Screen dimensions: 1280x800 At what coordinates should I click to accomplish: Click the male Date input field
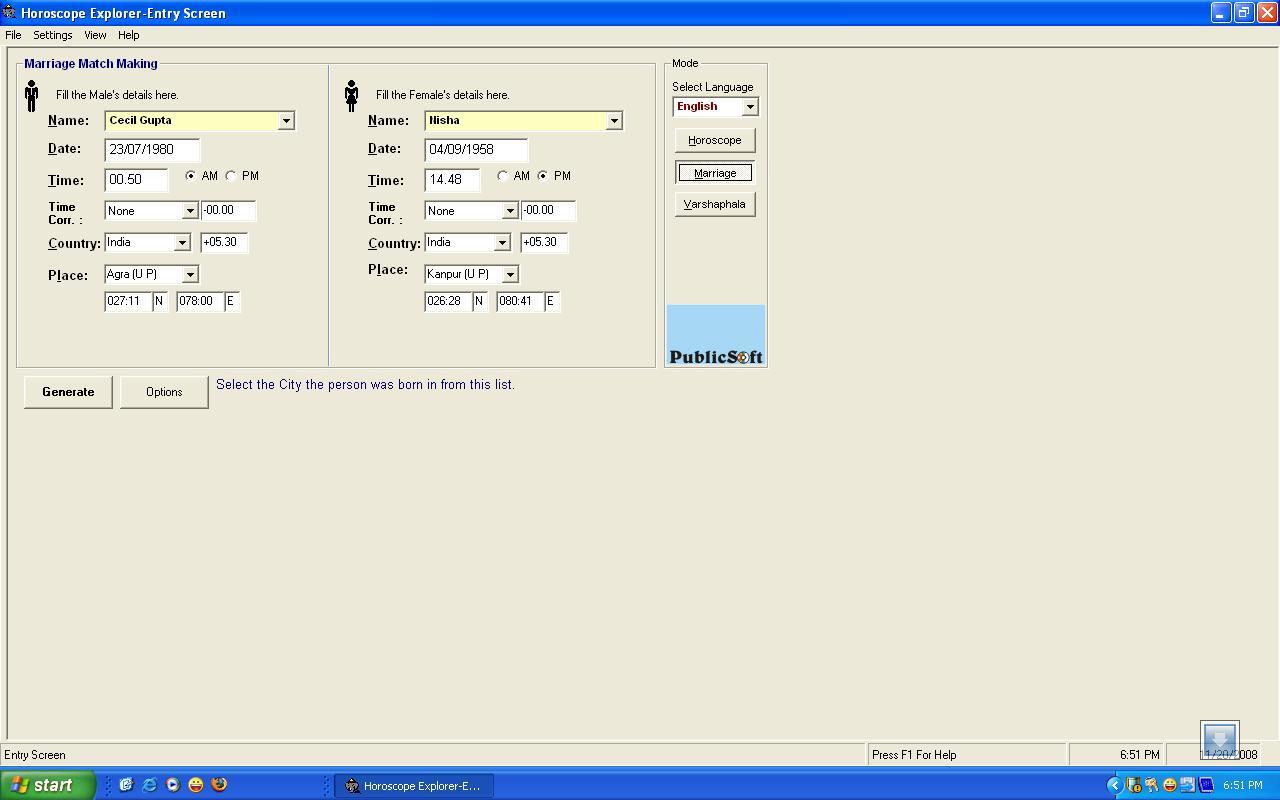(x=152, y=150)
